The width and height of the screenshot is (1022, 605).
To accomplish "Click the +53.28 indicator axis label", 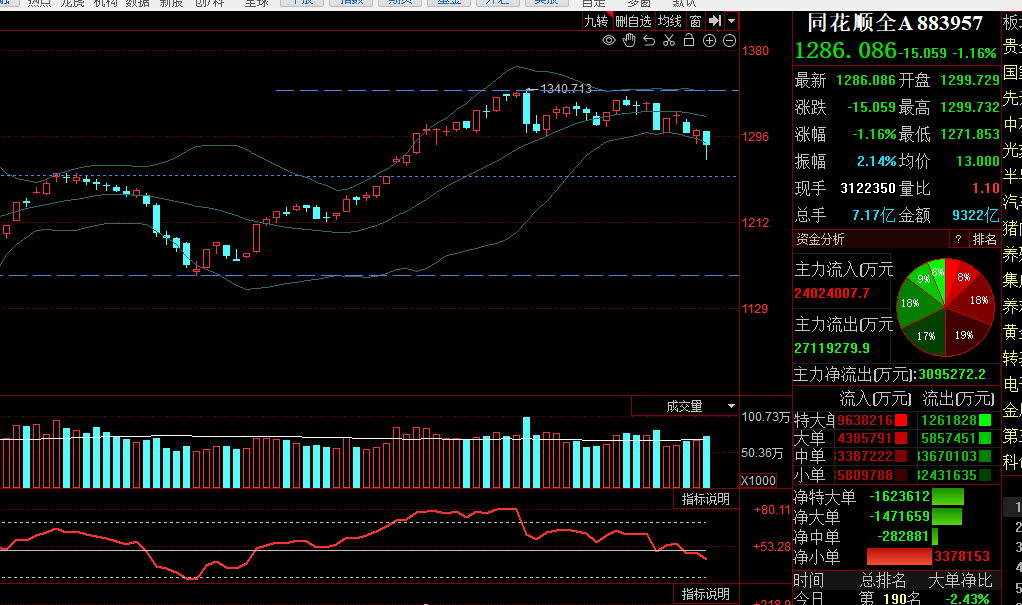I will click(772, 546).
